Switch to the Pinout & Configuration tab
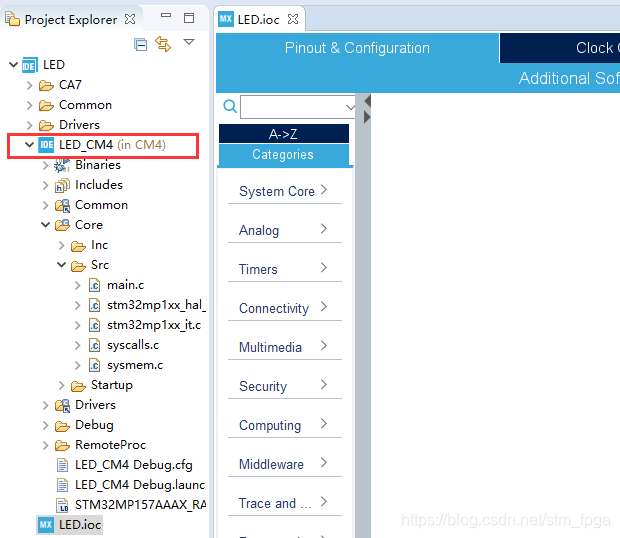The height and width of the screenshot is (538, 620). (x=357, y=48)
